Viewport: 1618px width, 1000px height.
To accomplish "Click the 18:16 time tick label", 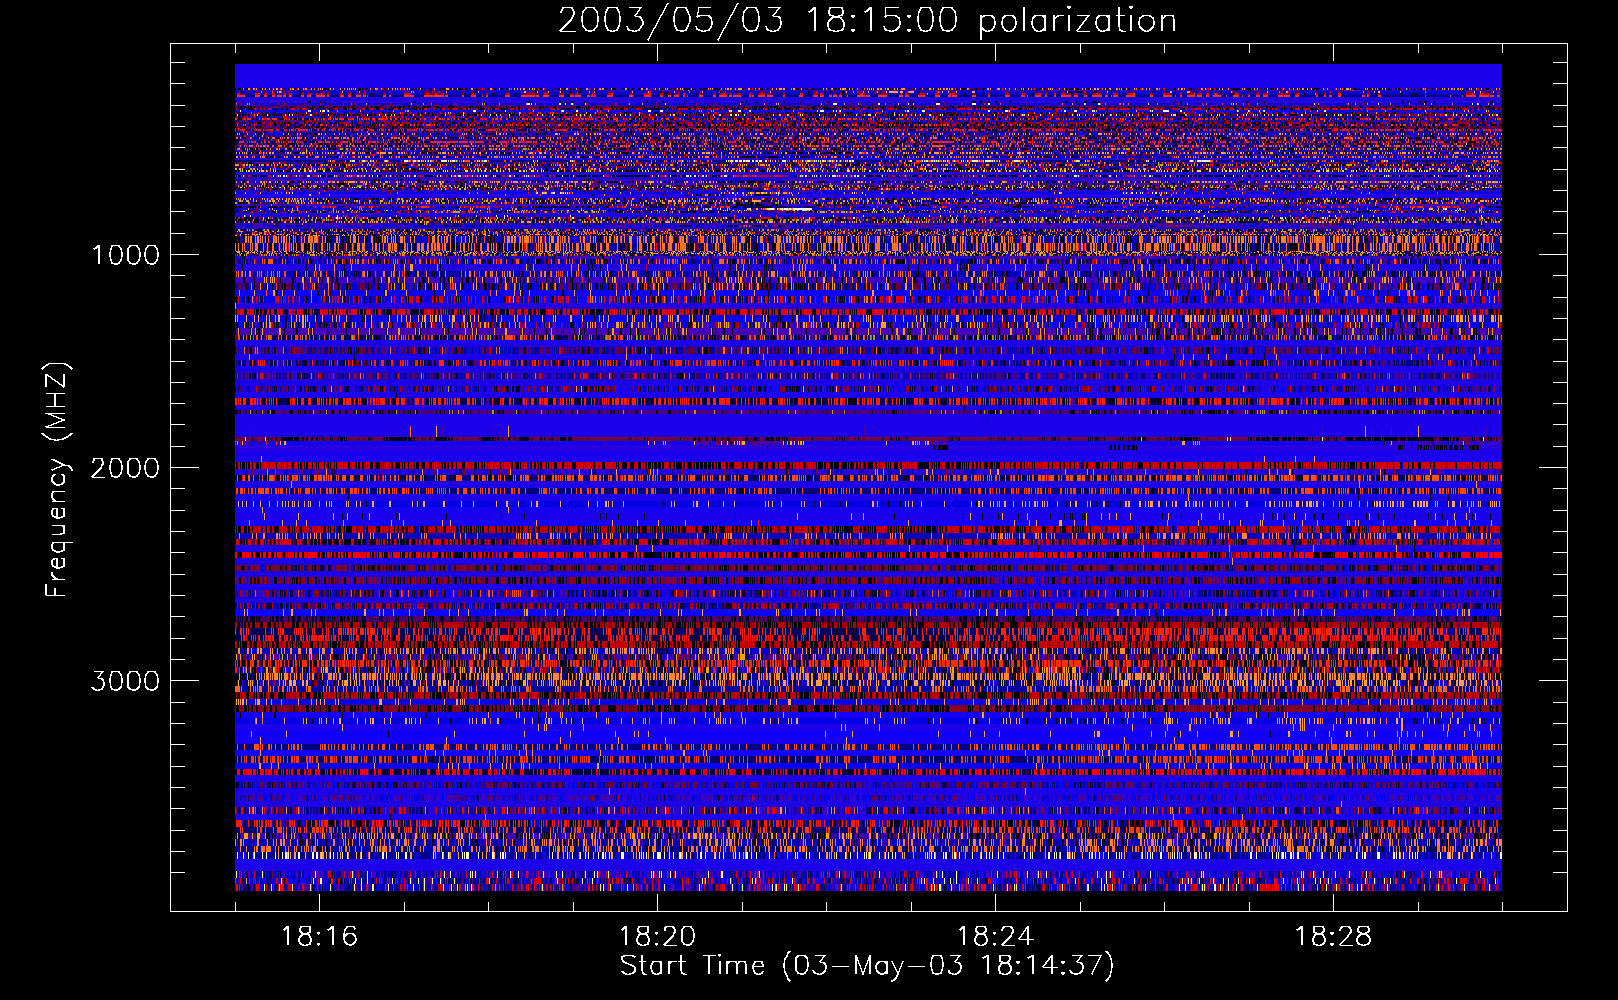I will (319, 937).
